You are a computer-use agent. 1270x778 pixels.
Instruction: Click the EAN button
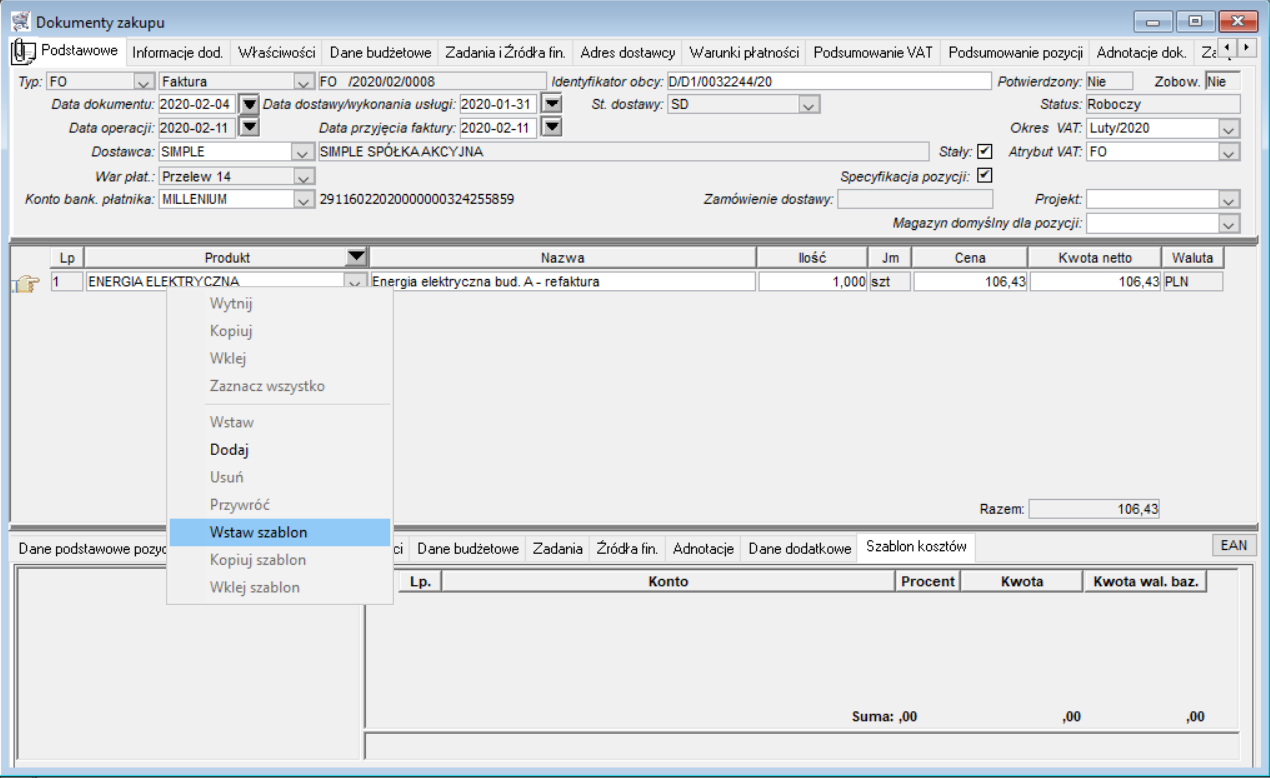[1234, 545]
